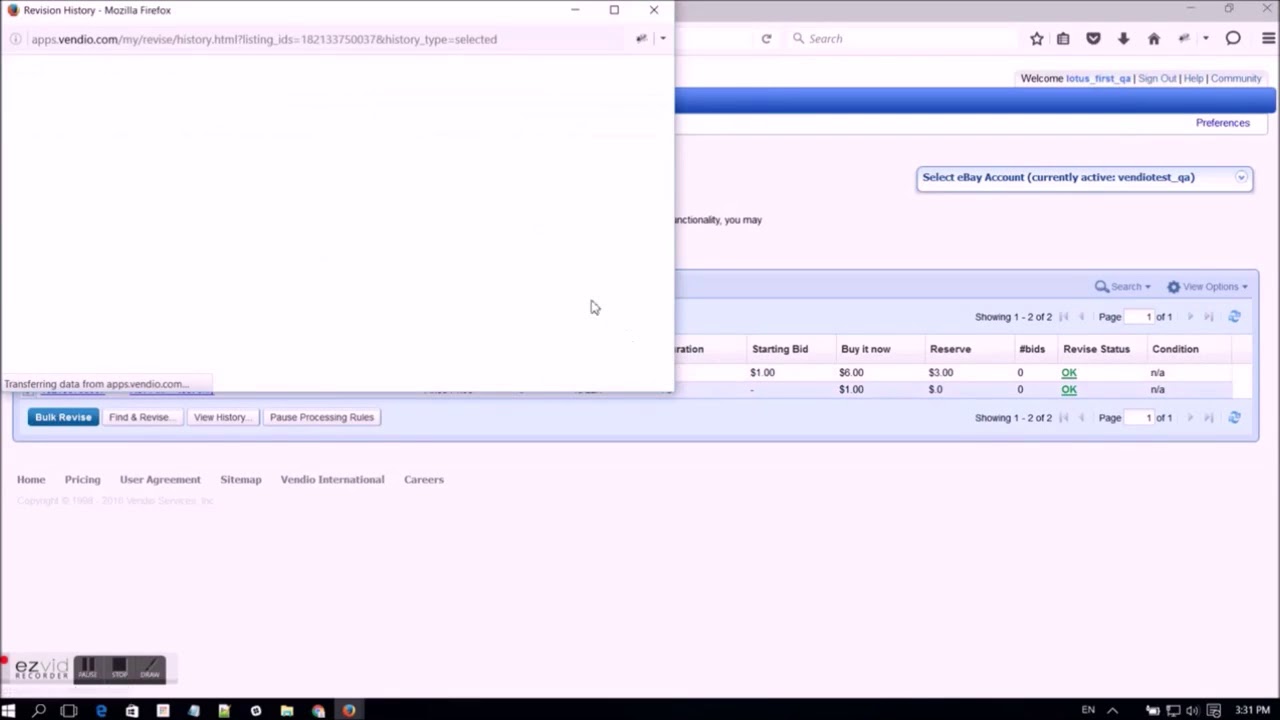Click the Starting Bid column header
This screenshot has height=720, width=1280.
pyautogui.click(x=780, y=349)
